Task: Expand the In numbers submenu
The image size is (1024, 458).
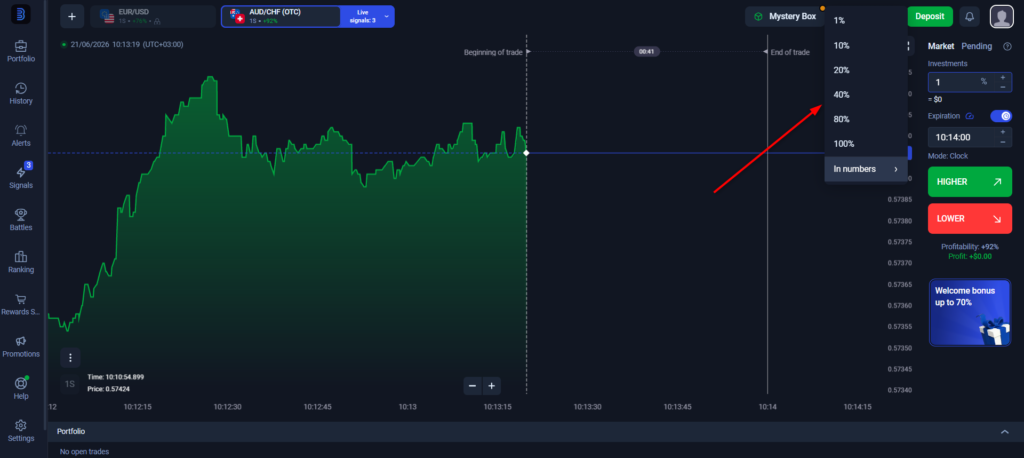Action: click(866, 169)
